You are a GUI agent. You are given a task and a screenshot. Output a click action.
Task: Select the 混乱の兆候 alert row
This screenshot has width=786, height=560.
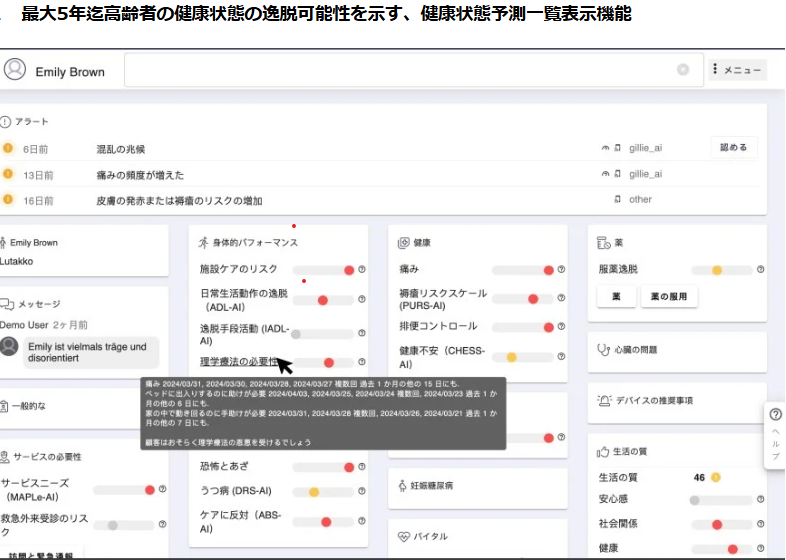point(381,148)
